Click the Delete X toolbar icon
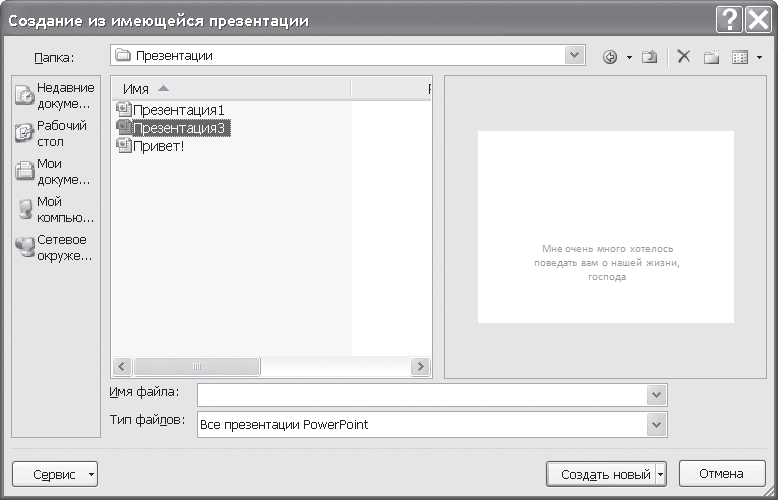Screen dimensions: 778x500 click(x=684, y=57)
